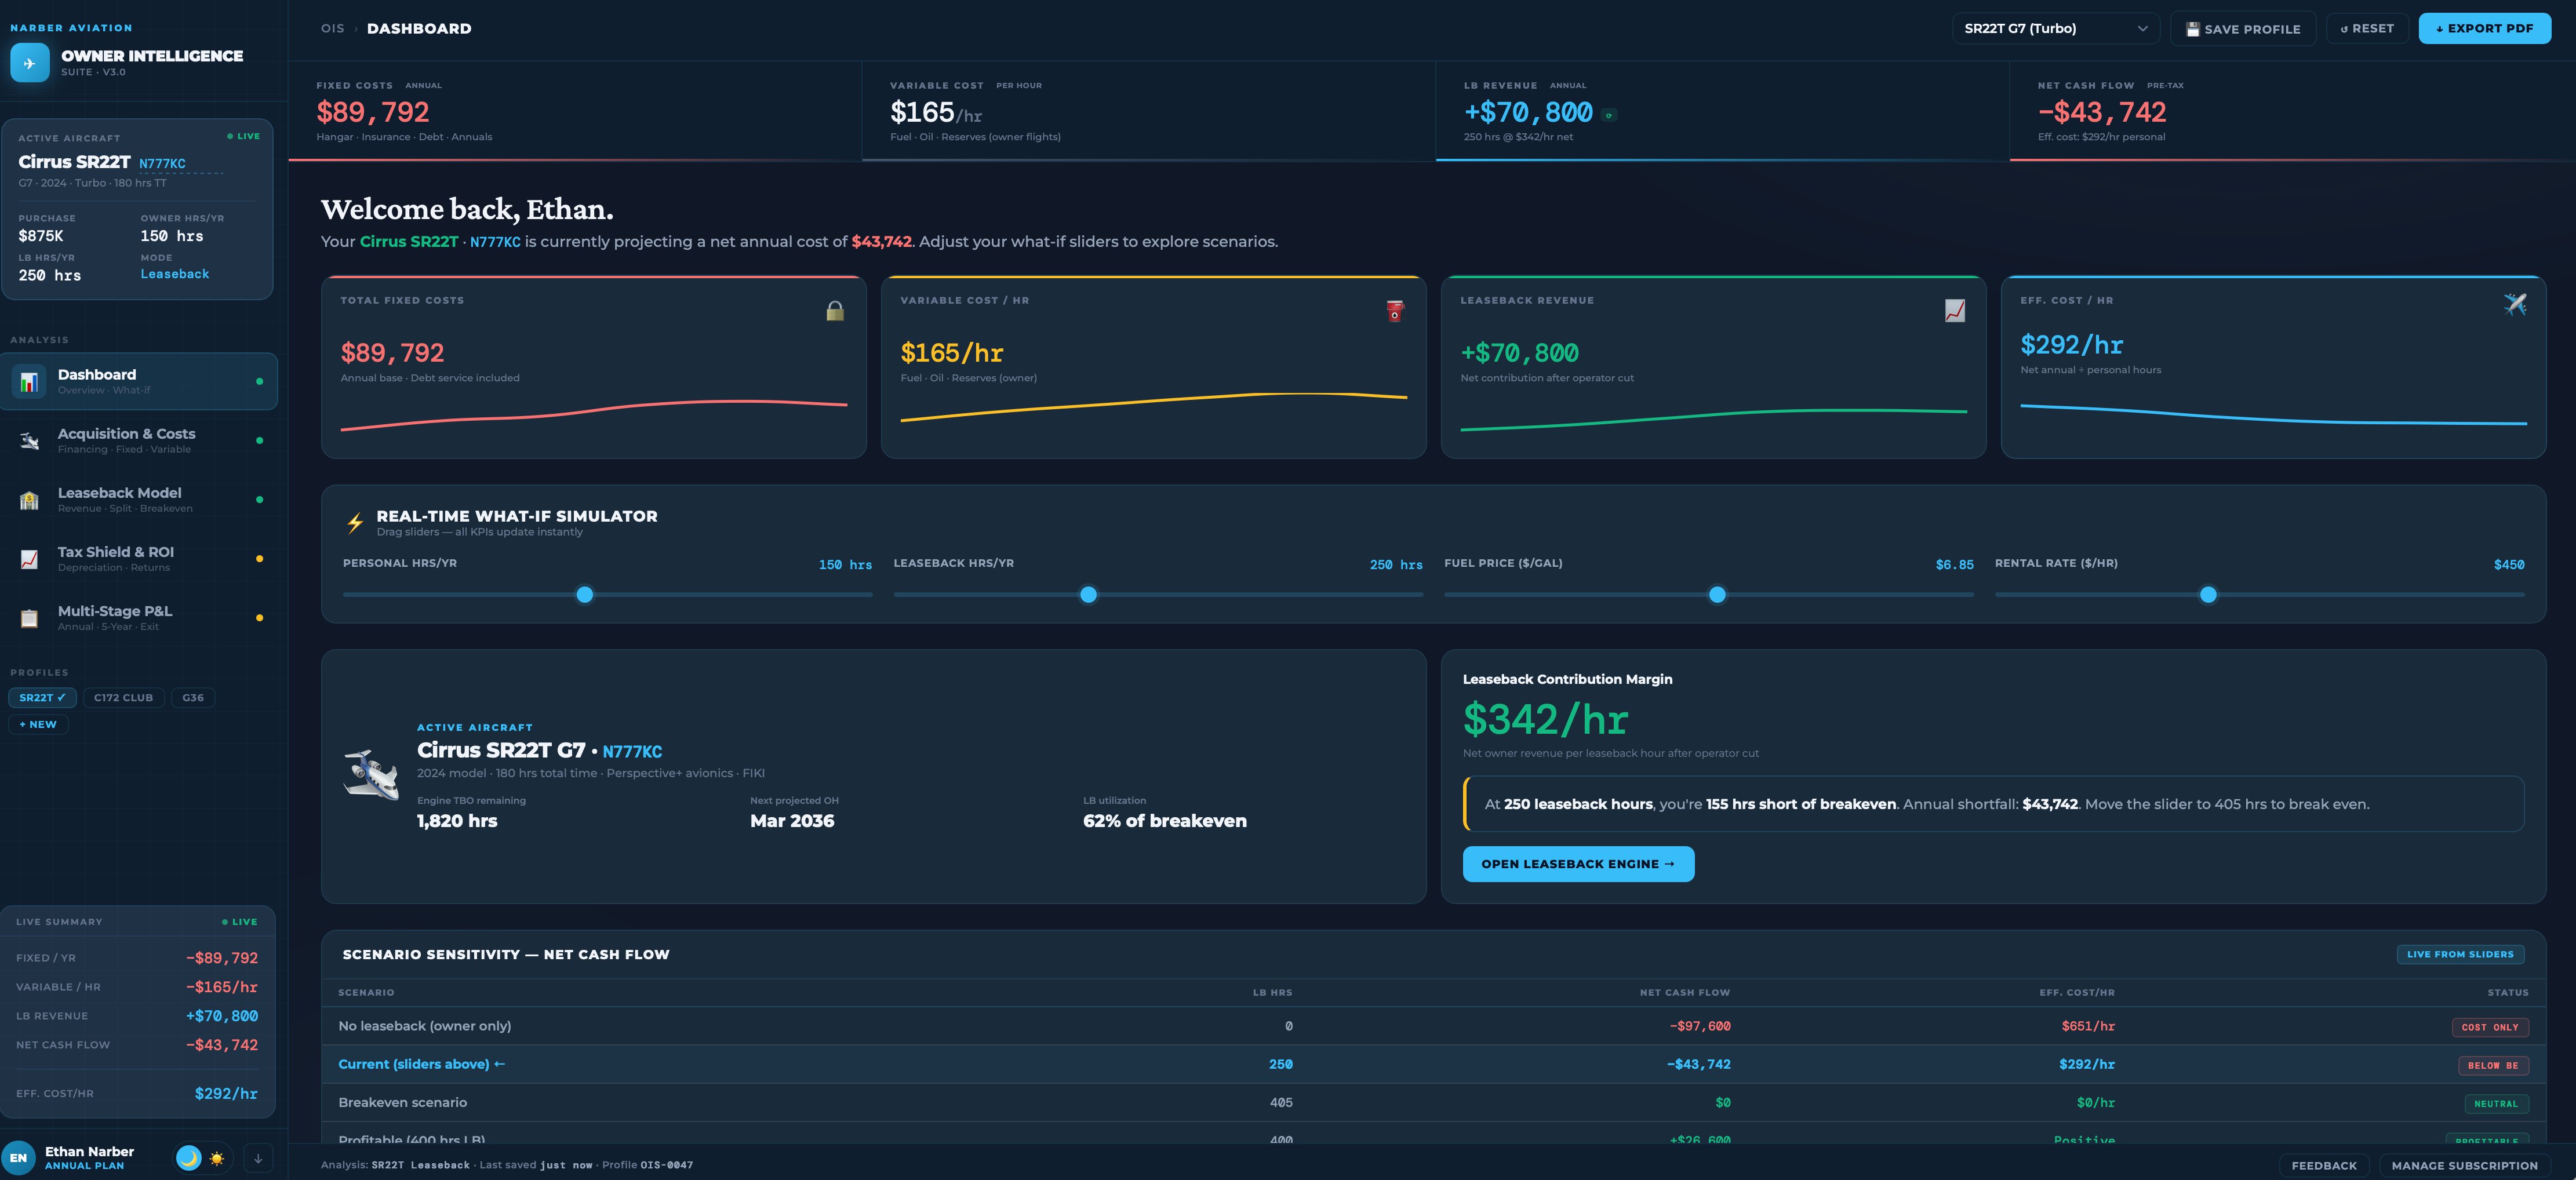Select the Current (sliders above) scenario row
The height and width of the screenshot is (1180, 2576).
point(1433,1064)
